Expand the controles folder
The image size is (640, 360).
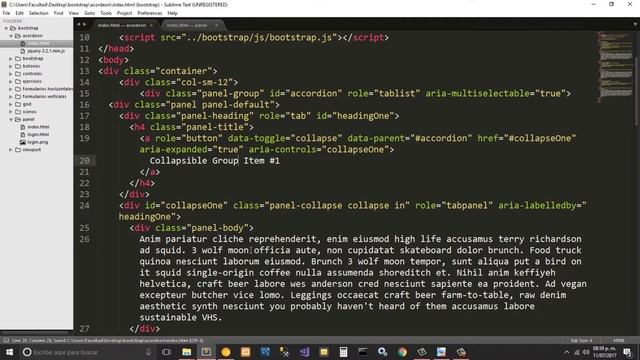point(11,74)
